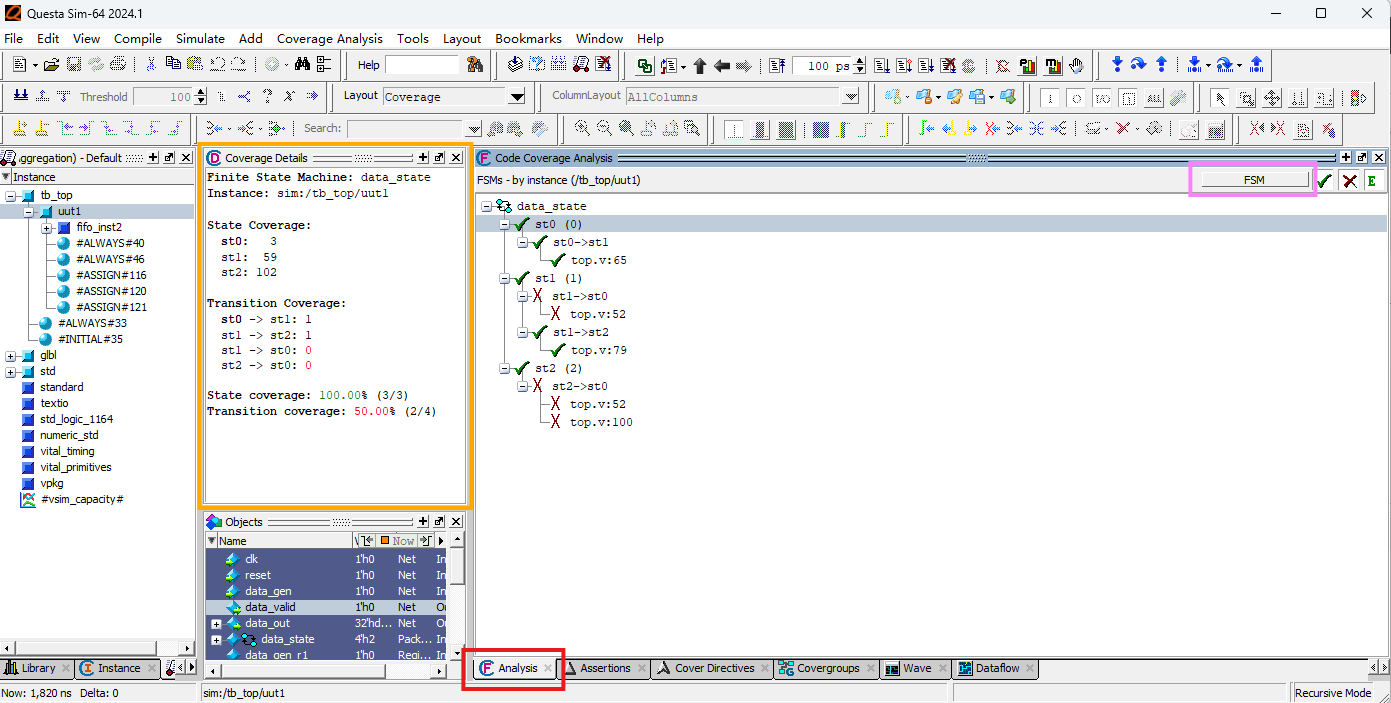The width and height of the screenshot is (1391, 703).
Task: Click the Find binoculars icon
Action: [302, 64]
